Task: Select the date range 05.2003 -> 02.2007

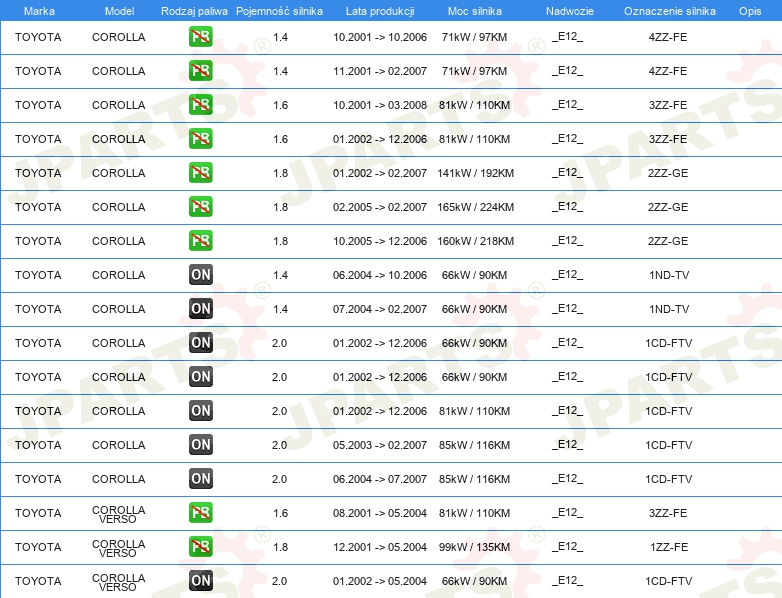Action: pos(380,445)
